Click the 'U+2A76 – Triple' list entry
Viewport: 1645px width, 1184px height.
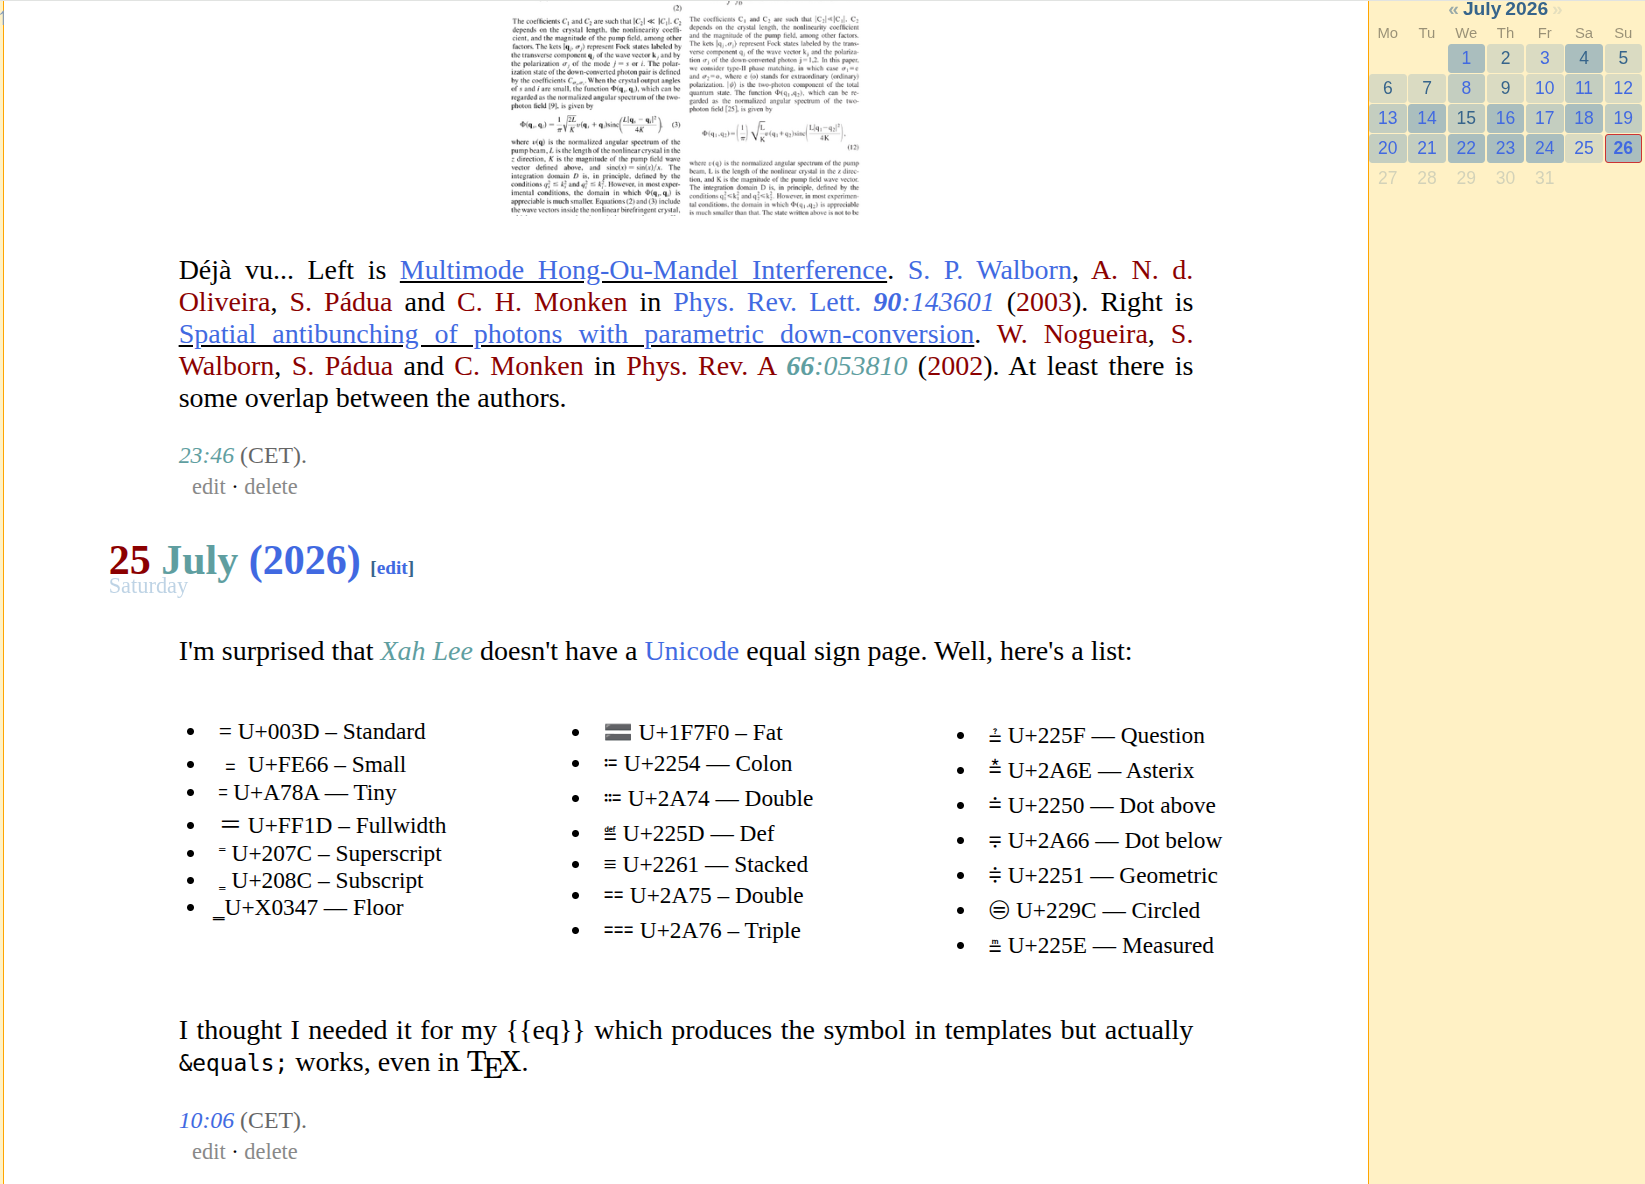click(702, 930)
